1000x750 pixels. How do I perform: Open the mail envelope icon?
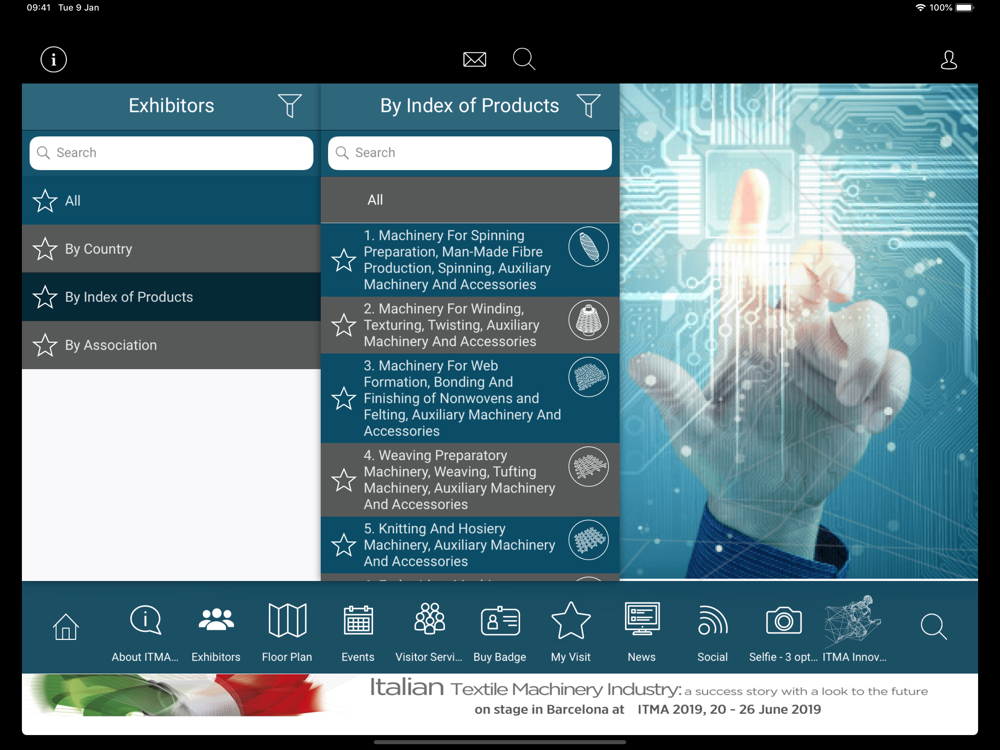[474, 59]
